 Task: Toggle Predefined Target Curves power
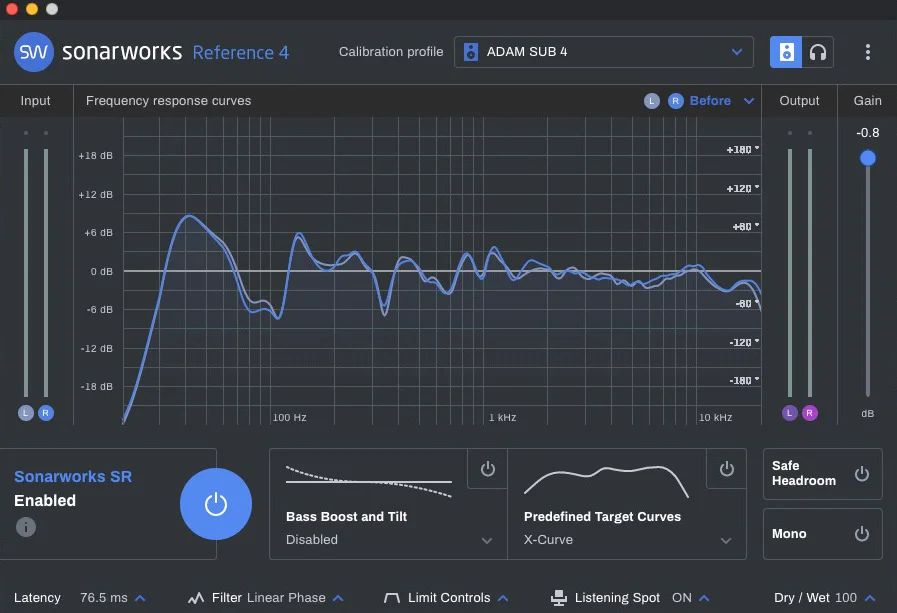pos(727,469)
